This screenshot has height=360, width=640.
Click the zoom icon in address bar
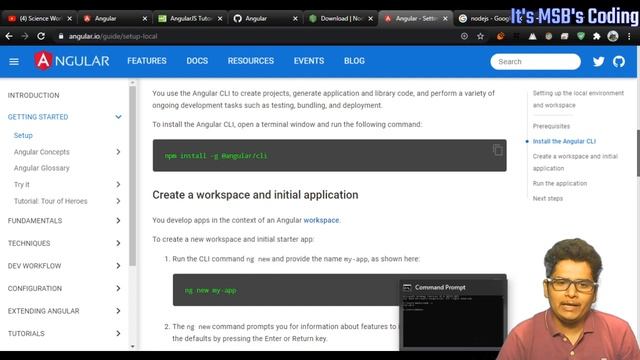click(464, 36)
